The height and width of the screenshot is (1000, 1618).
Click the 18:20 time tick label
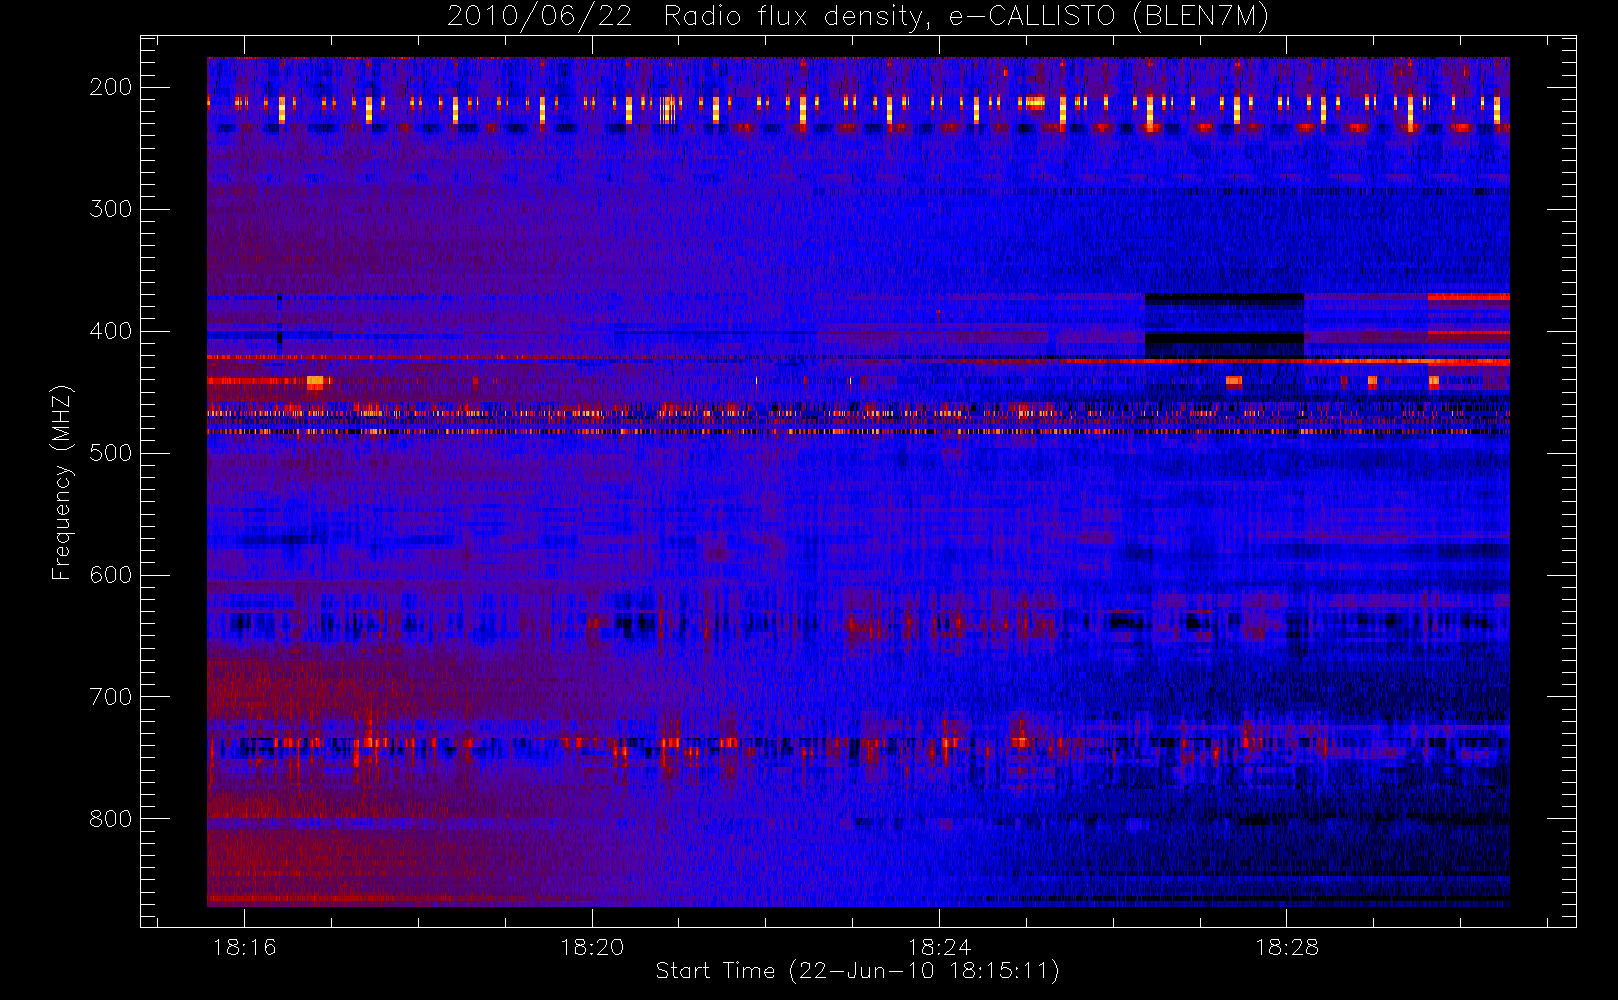pos(592,947)
